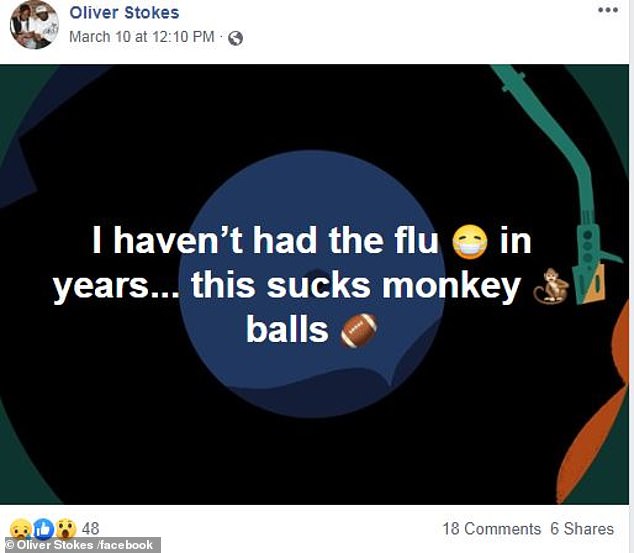Click the wow reaction emoji icon
Screen dimensions: 634x553
[x=66, y=529]
